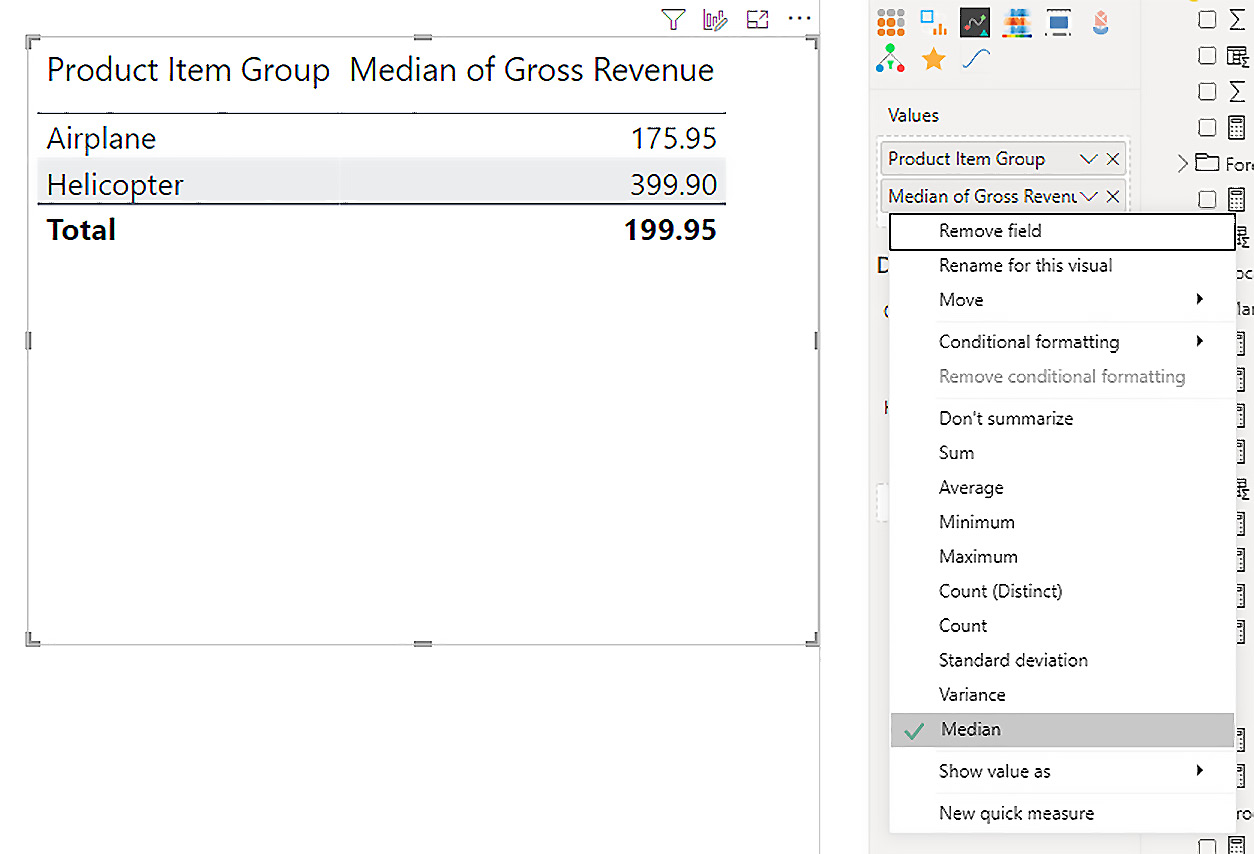The height and width of the screenshot is (854, 1254).
Task: Expand the folder in the Fields list
Action: [1183, 163]
